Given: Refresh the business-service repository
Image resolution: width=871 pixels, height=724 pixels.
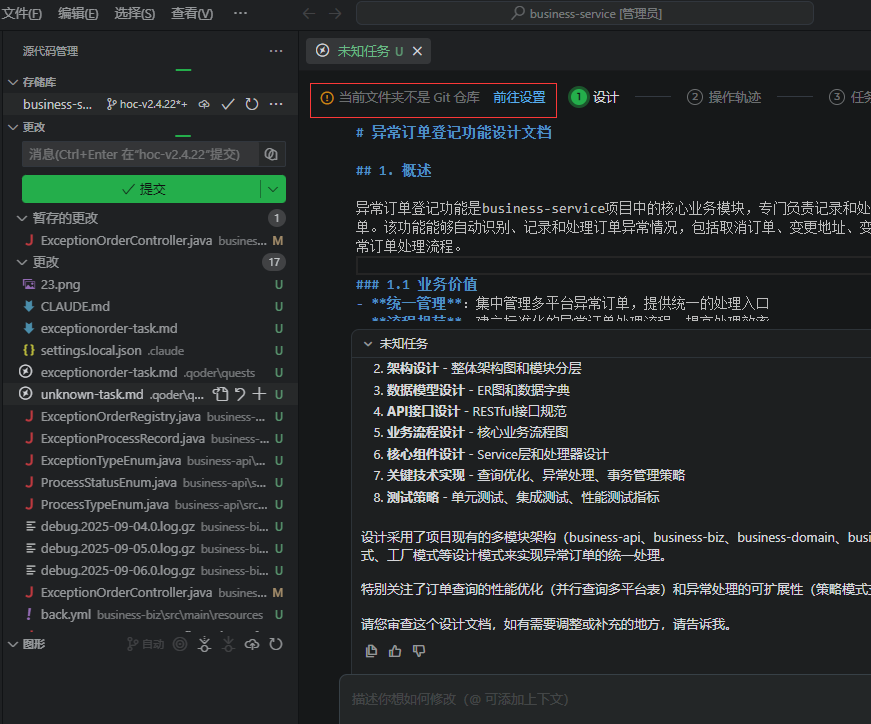Looking at the screenshot, I should (x=252, y=104).
